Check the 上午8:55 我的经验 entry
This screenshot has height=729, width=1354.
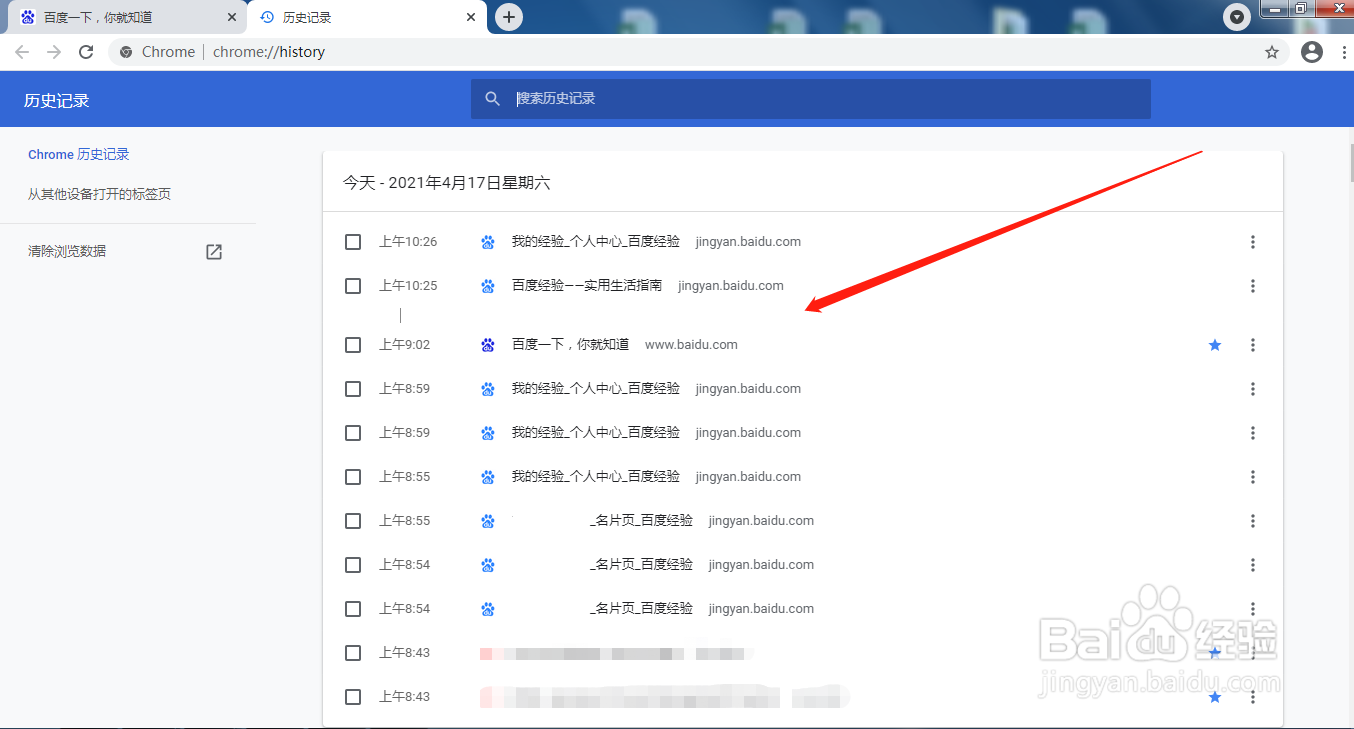coord(353,477)
